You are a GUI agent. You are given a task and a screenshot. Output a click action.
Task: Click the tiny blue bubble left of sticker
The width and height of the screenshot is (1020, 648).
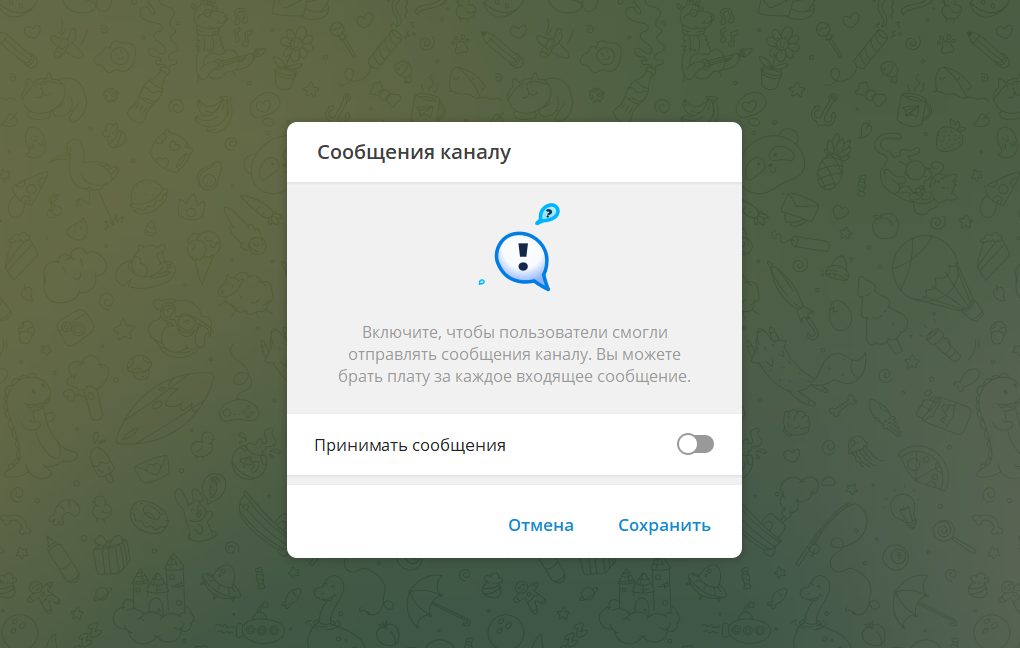pyautogui.click(x=481, y=282)
